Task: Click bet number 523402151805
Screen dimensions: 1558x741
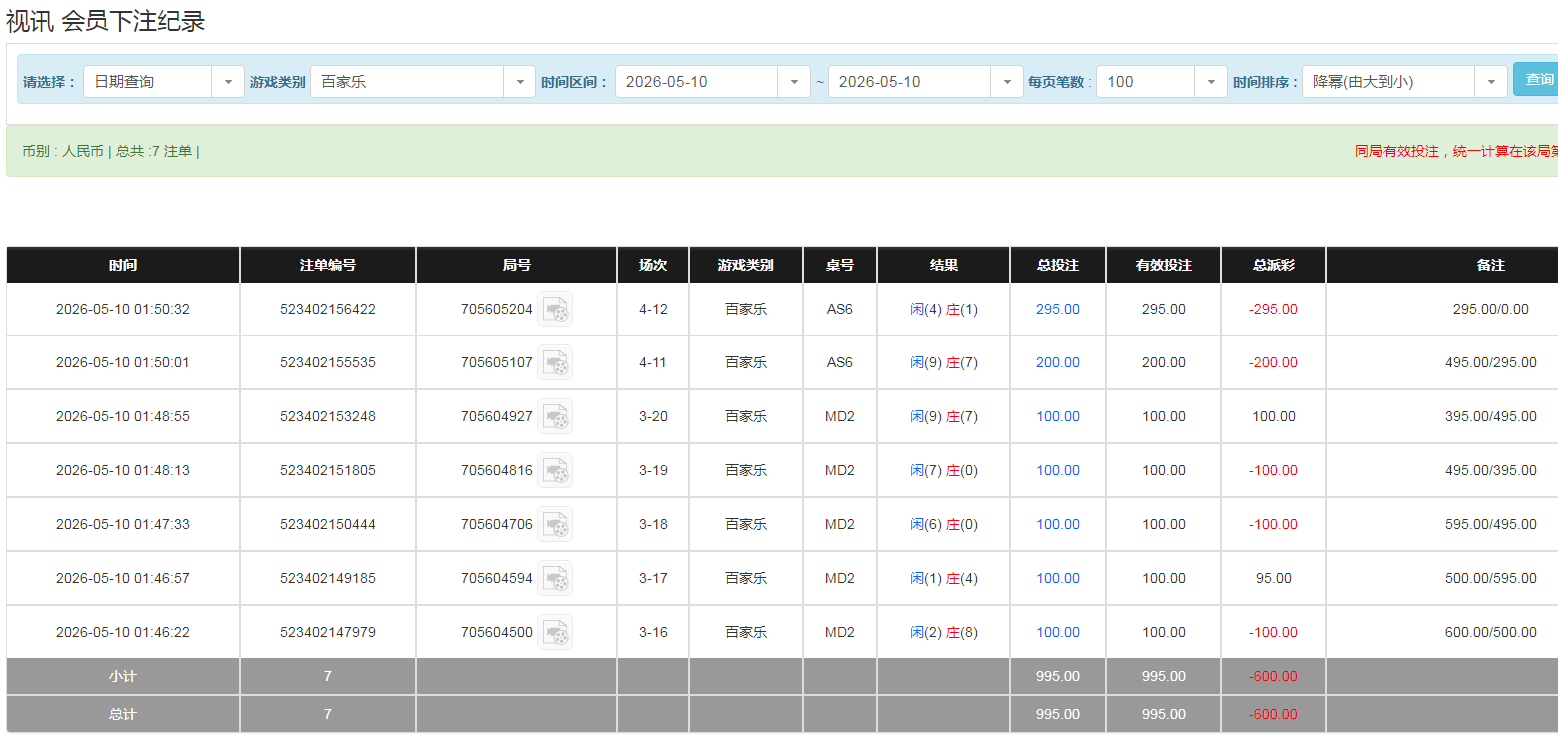Action: pos(328,471)
